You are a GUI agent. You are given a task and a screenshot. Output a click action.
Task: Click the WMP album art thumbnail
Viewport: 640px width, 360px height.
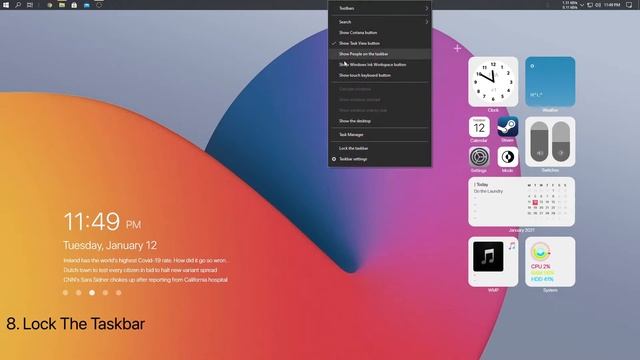(488, 256)
